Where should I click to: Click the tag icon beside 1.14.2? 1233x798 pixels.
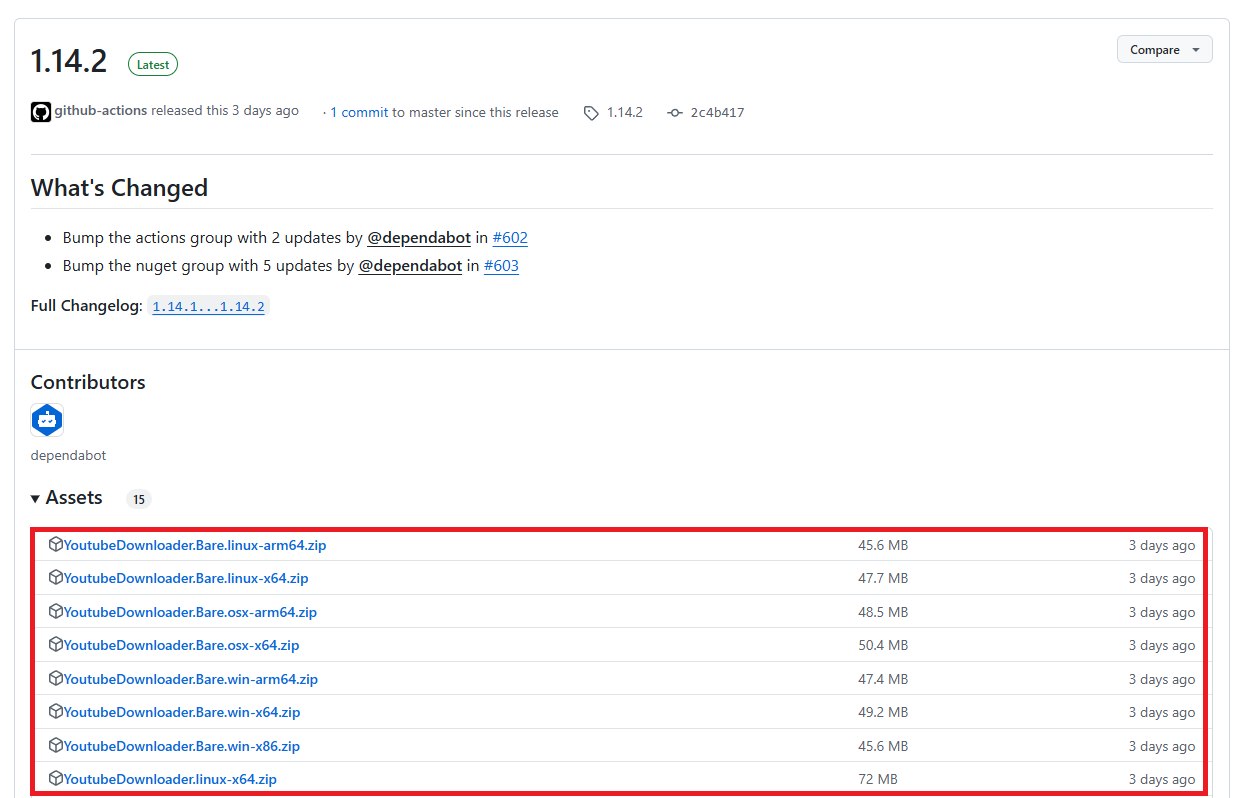[591, 113]
